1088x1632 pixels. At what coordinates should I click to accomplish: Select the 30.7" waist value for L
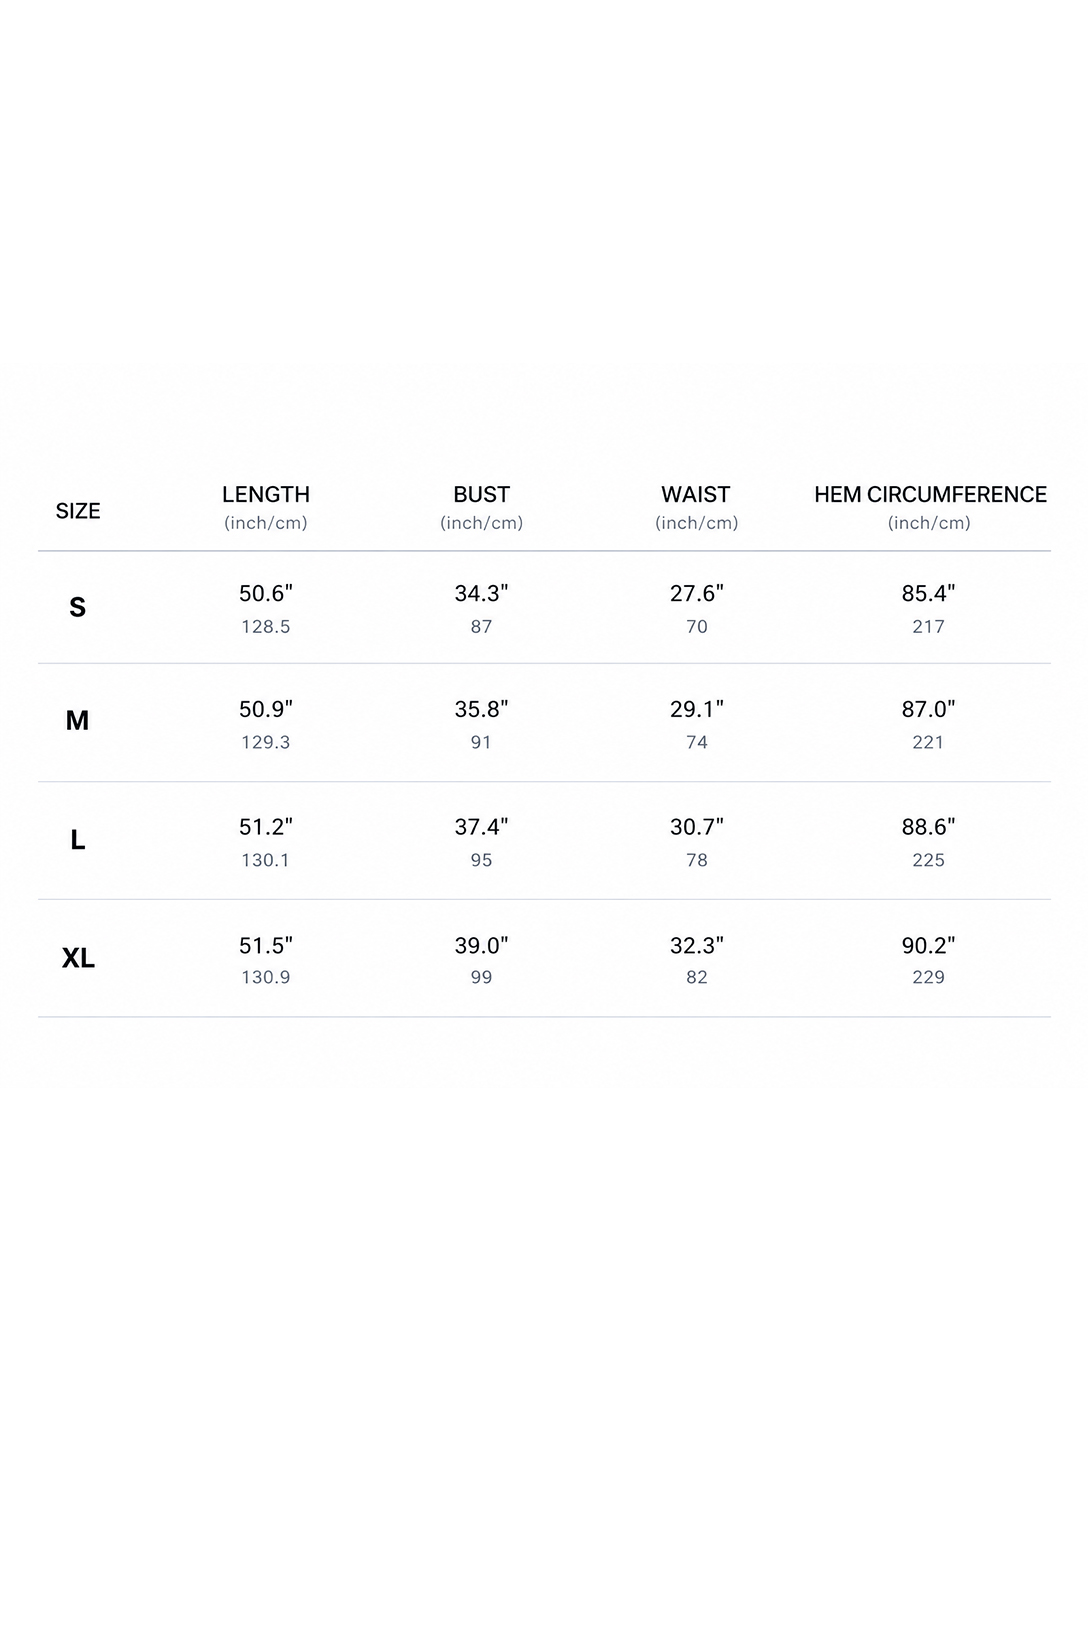coord(697,827)
